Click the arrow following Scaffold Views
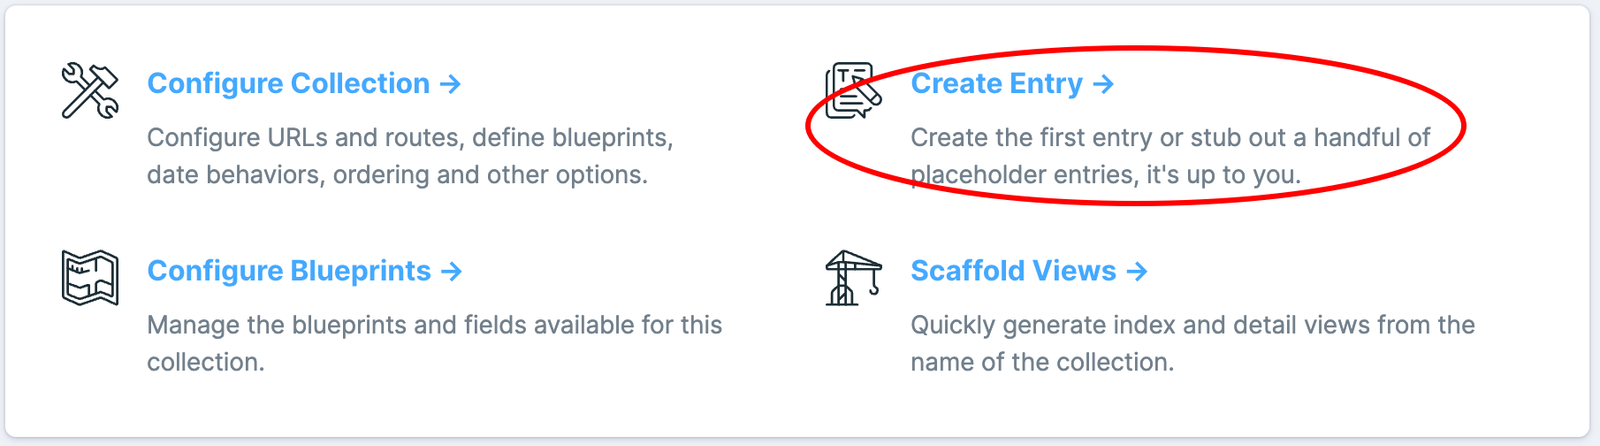This screenshot has width=1600, height=446. pyautogui.click(x=1137, y=271)
